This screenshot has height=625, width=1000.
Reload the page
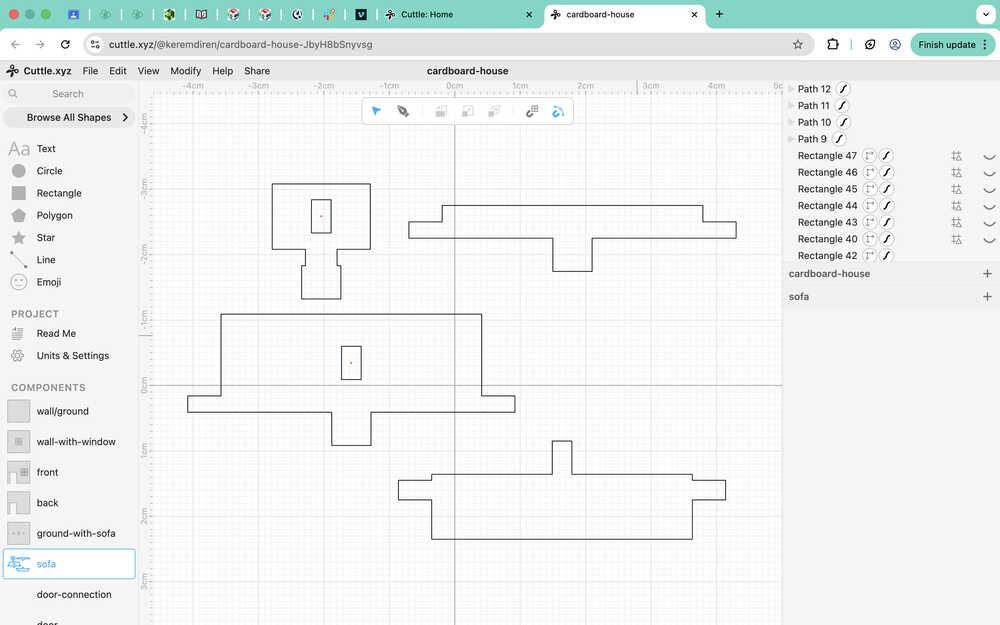65,45
